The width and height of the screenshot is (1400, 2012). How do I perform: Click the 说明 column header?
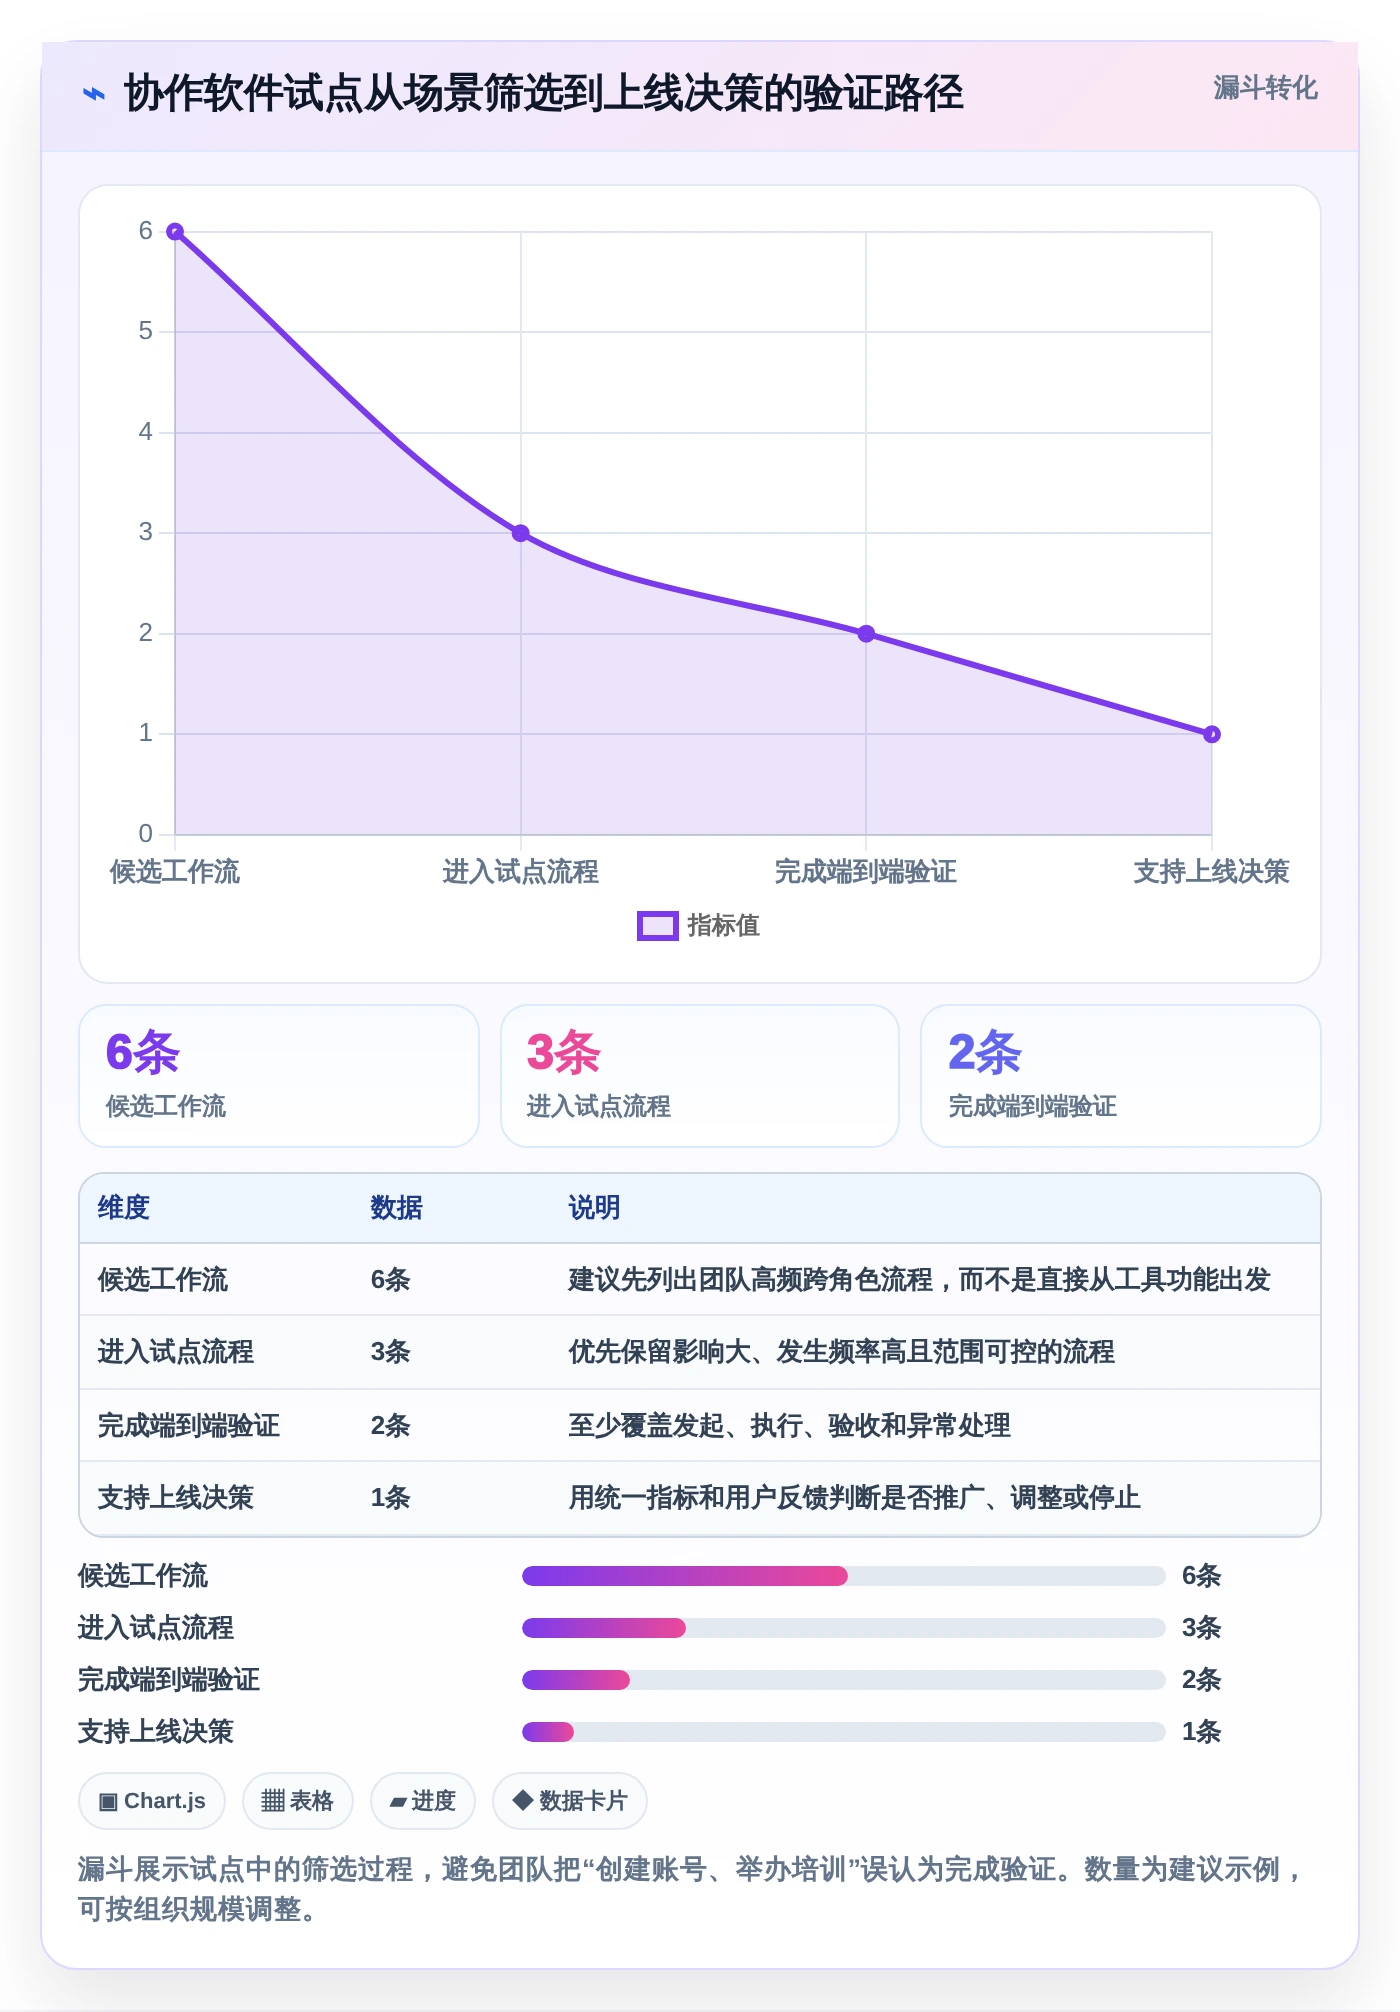pyautogui.click(x=595, y=1208)
